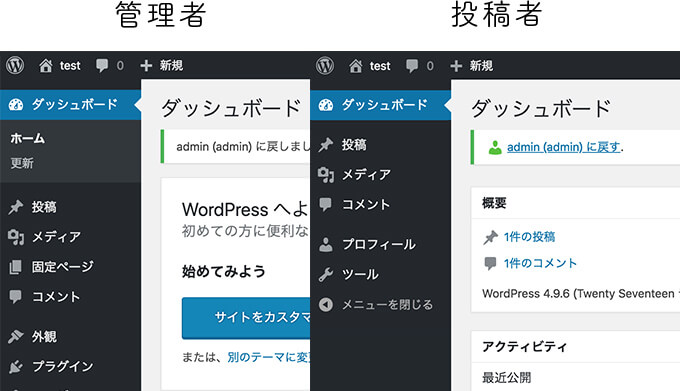The height and width of the screenshot is (391, 680).
Task: Click the メディア icon in the contributor sidebar
Action: pyautogui.click(x=326, y=175)
